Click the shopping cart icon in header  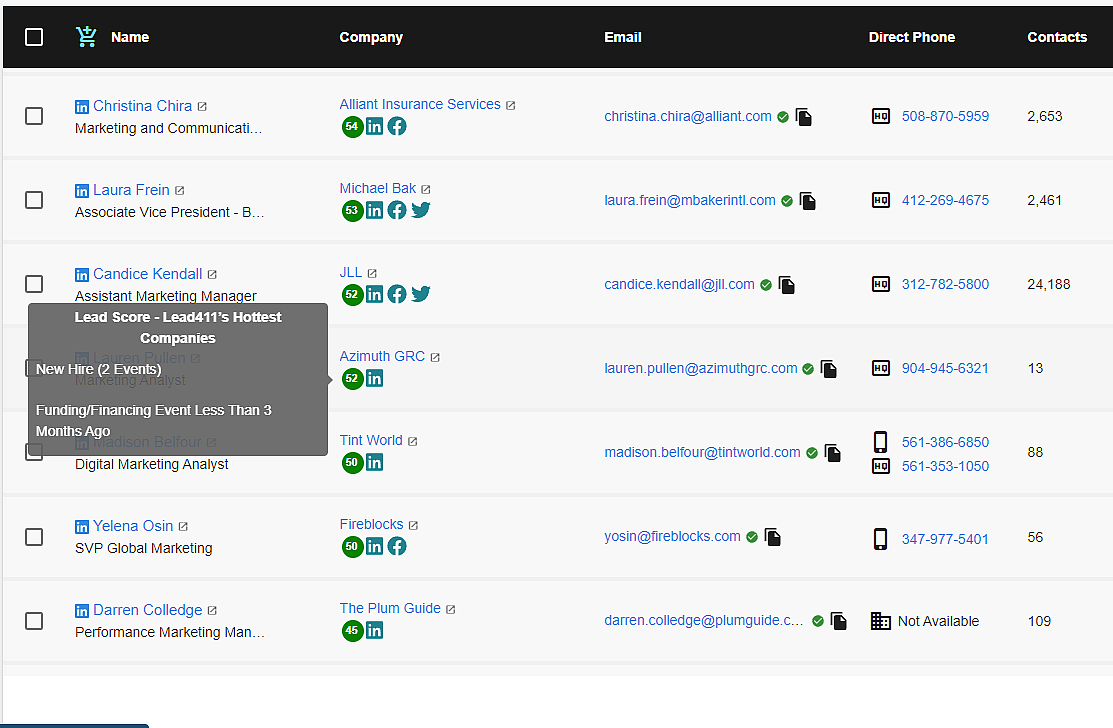click(86, 36)
